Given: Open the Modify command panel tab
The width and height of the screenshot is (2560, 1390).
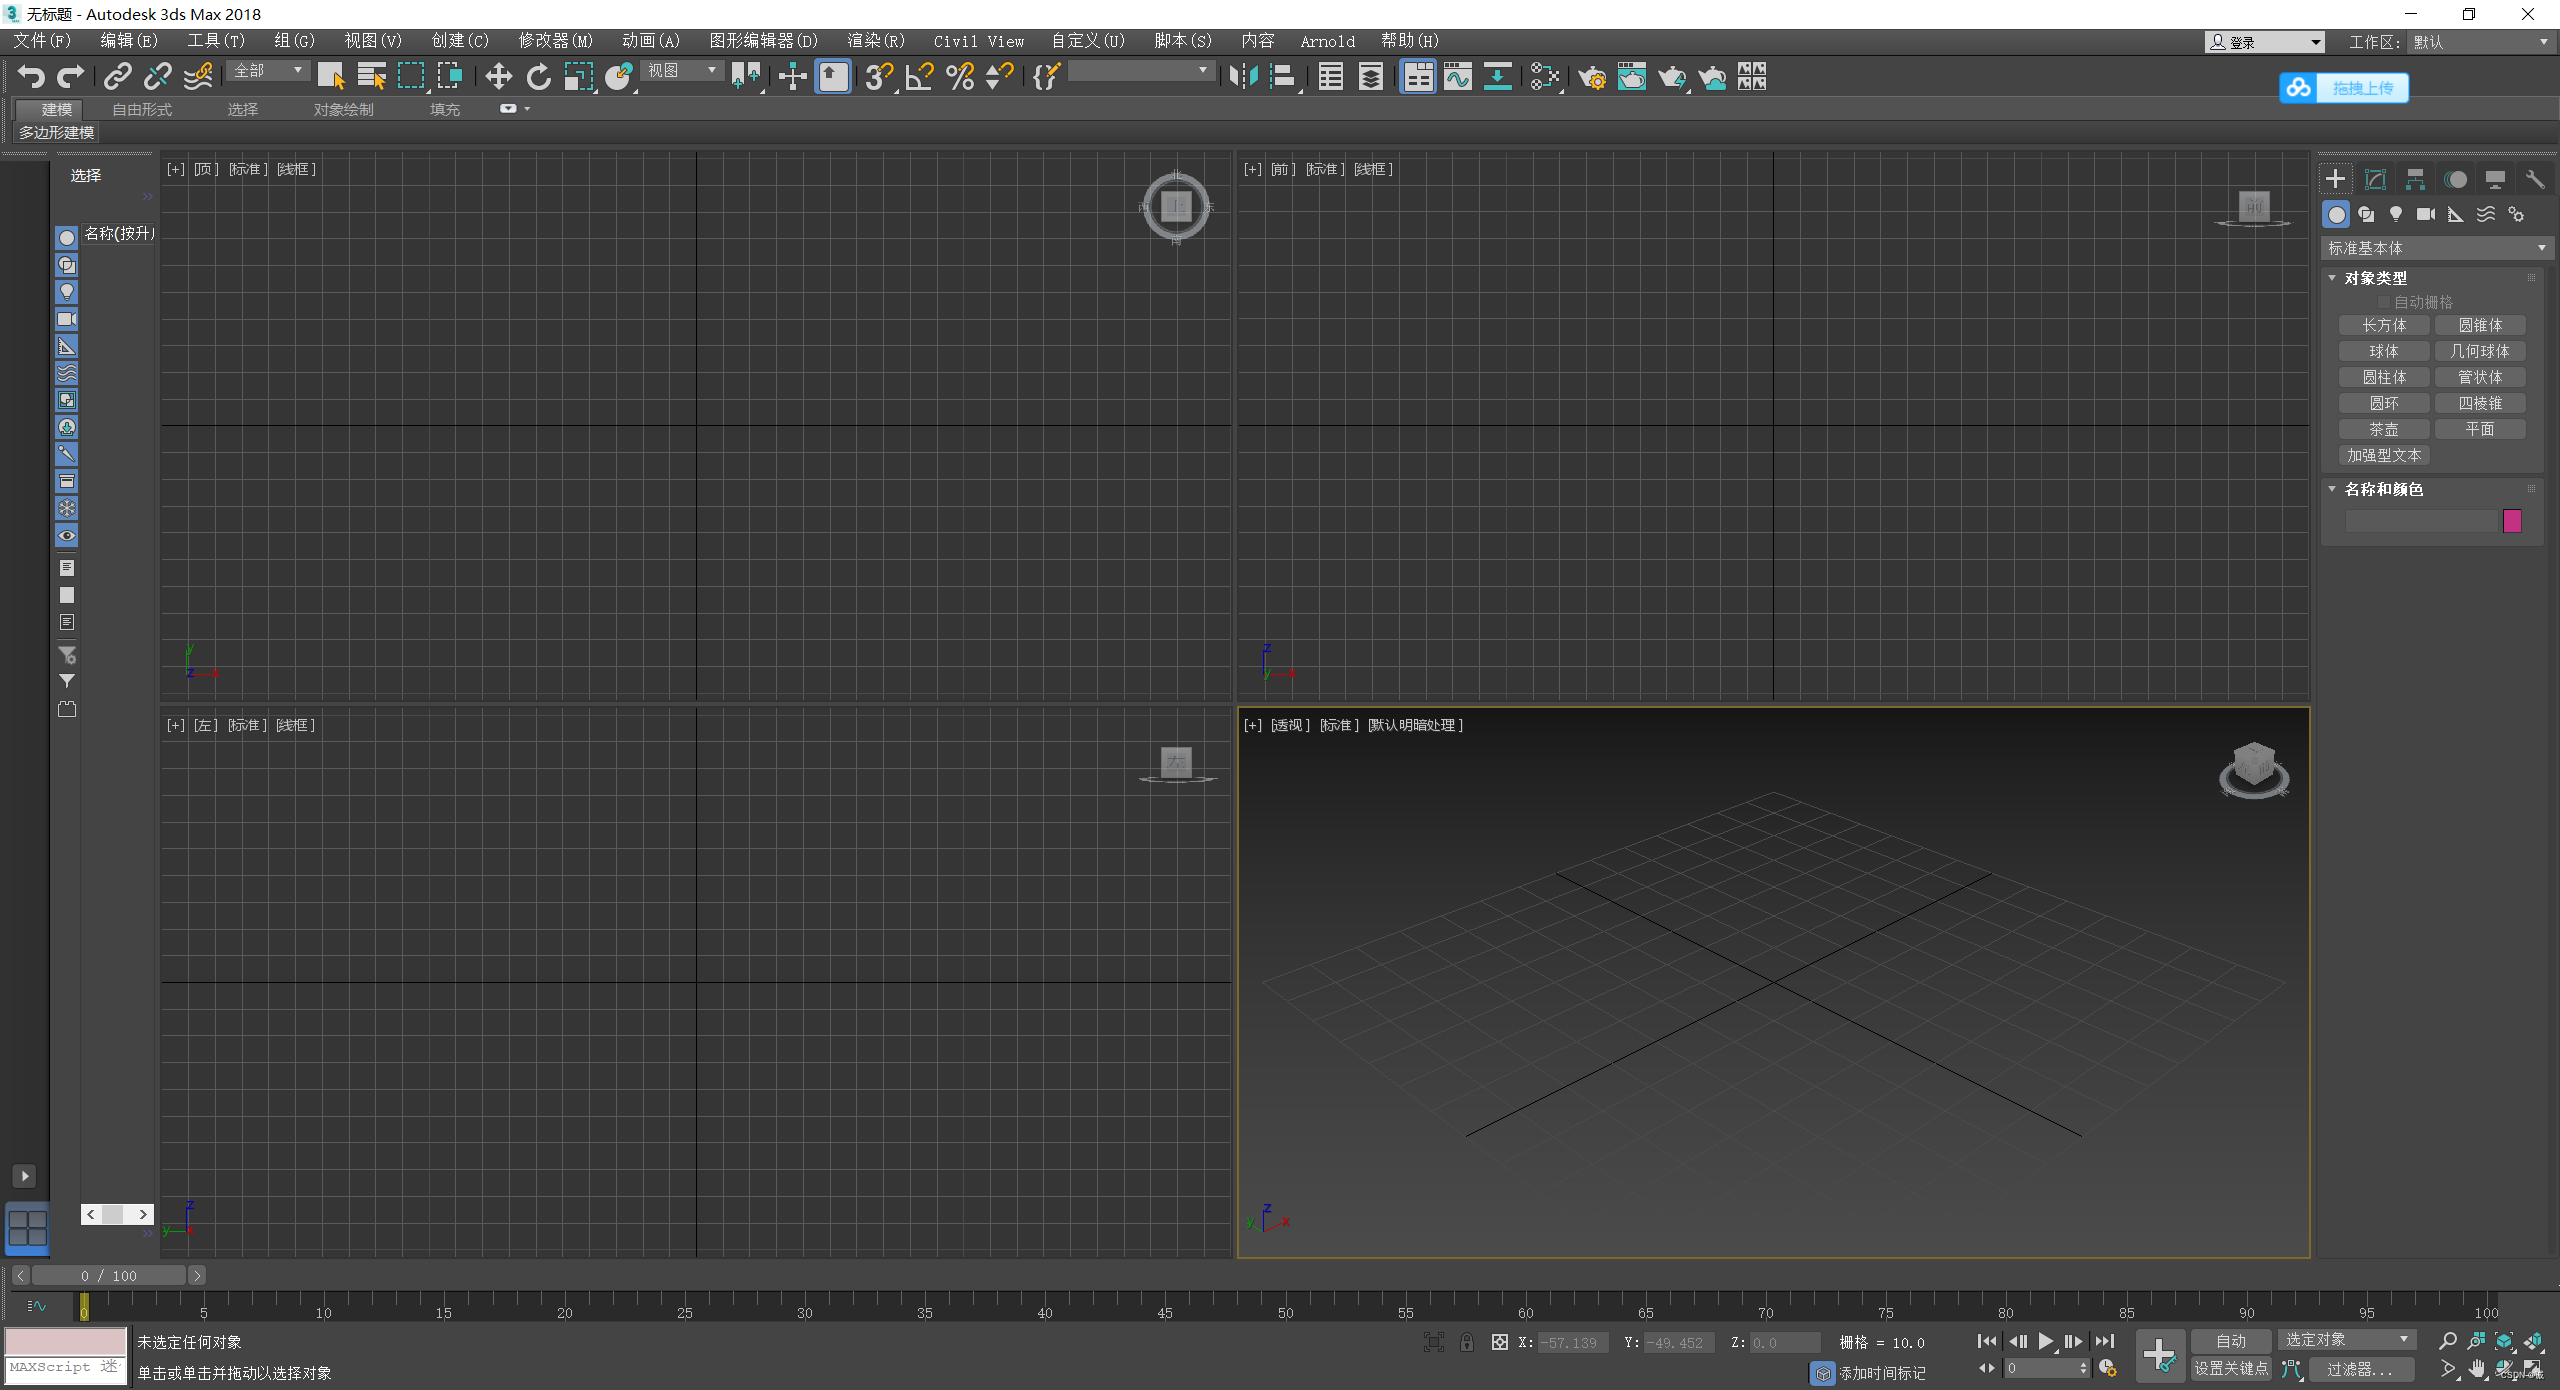Looking at the screenshot, I should coord(2375,179).
